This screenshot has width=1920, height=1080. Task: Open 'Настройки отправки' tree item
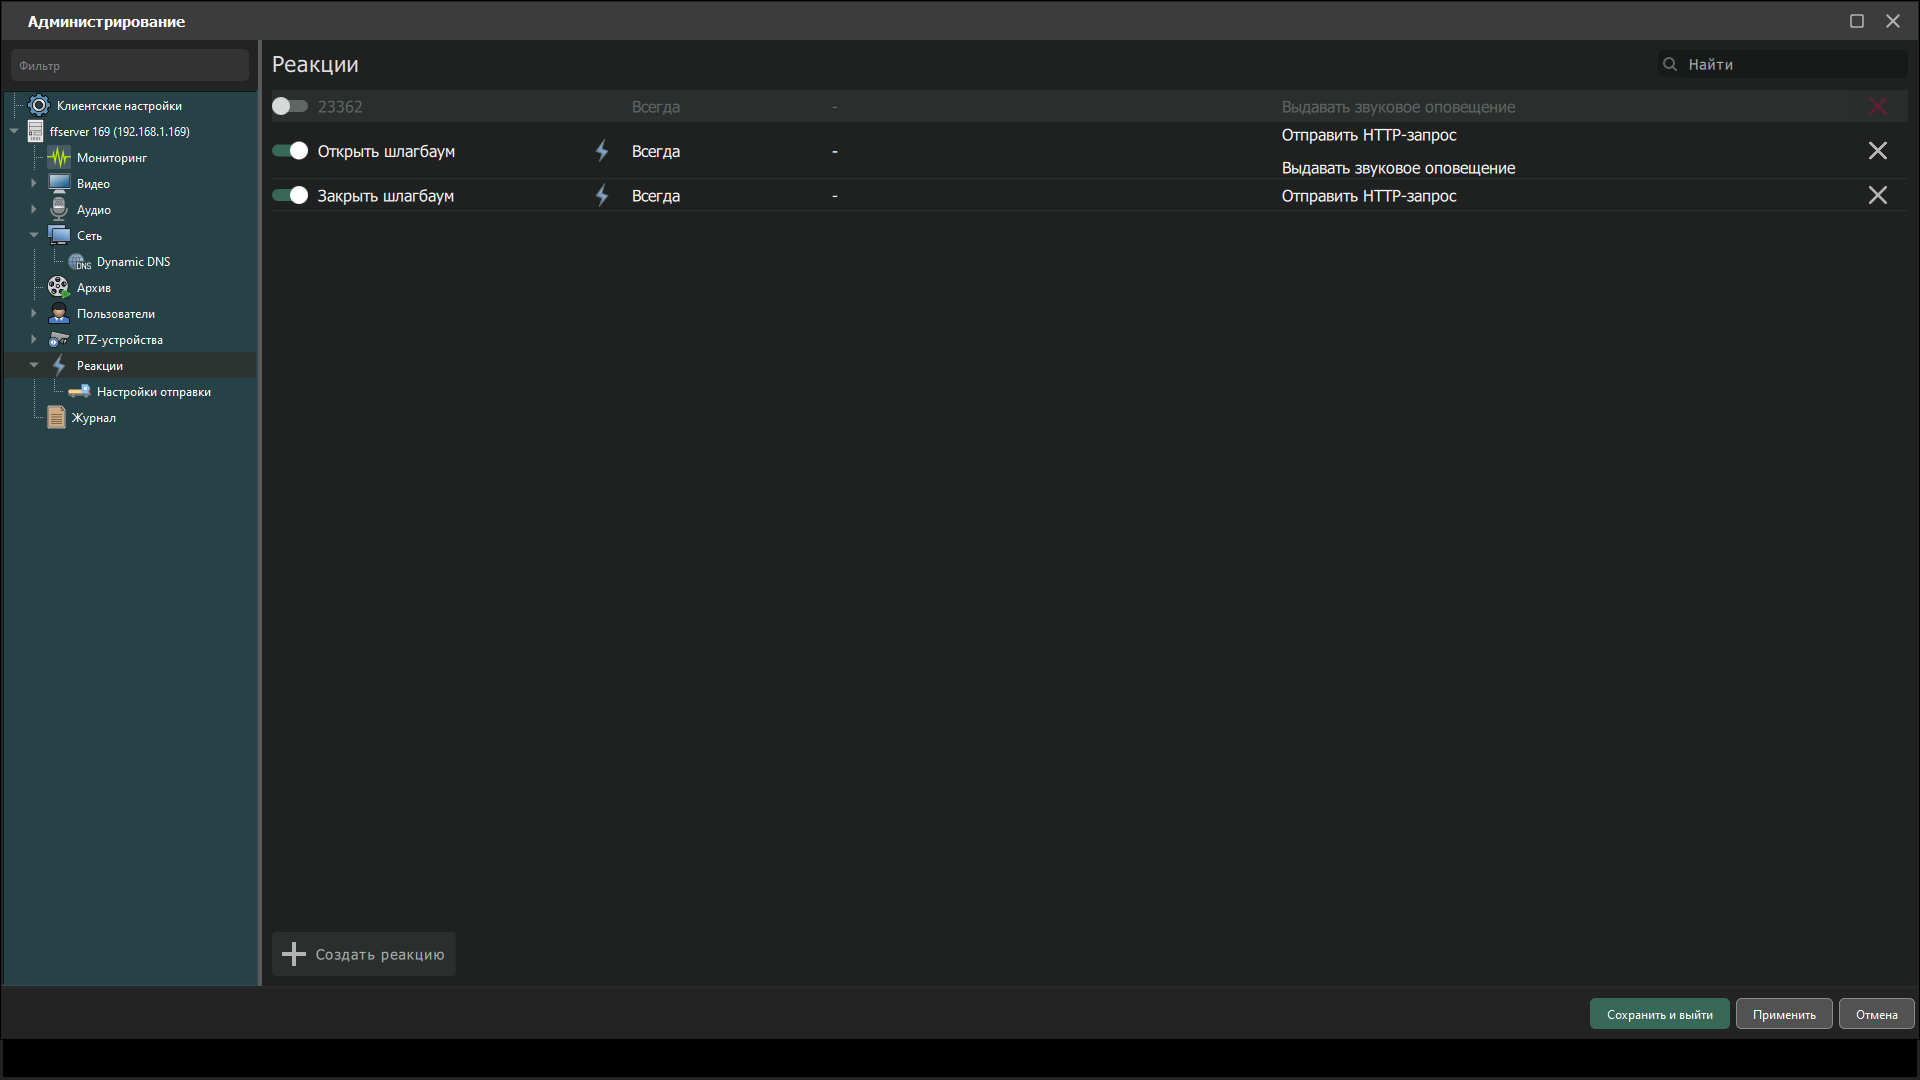point(153,392)
